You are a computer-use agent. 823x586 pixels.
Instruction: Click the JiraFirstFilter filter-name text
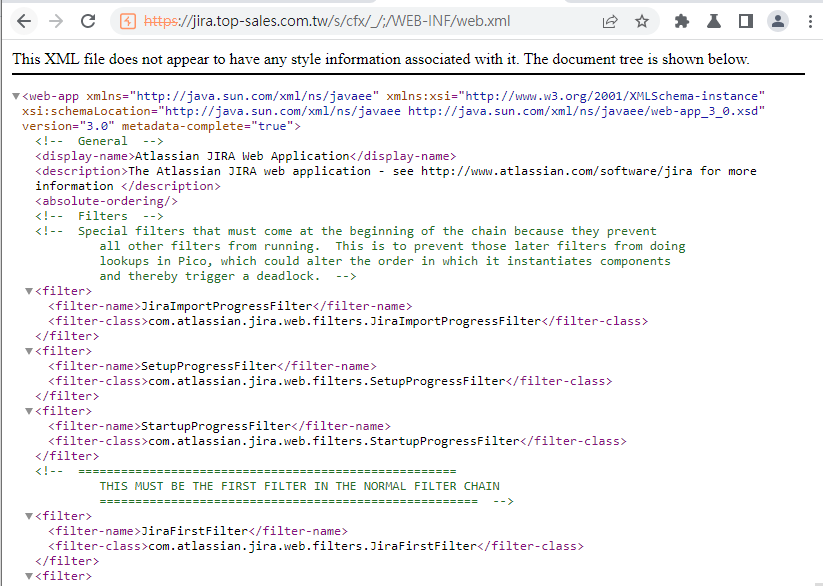coord(195,531)
